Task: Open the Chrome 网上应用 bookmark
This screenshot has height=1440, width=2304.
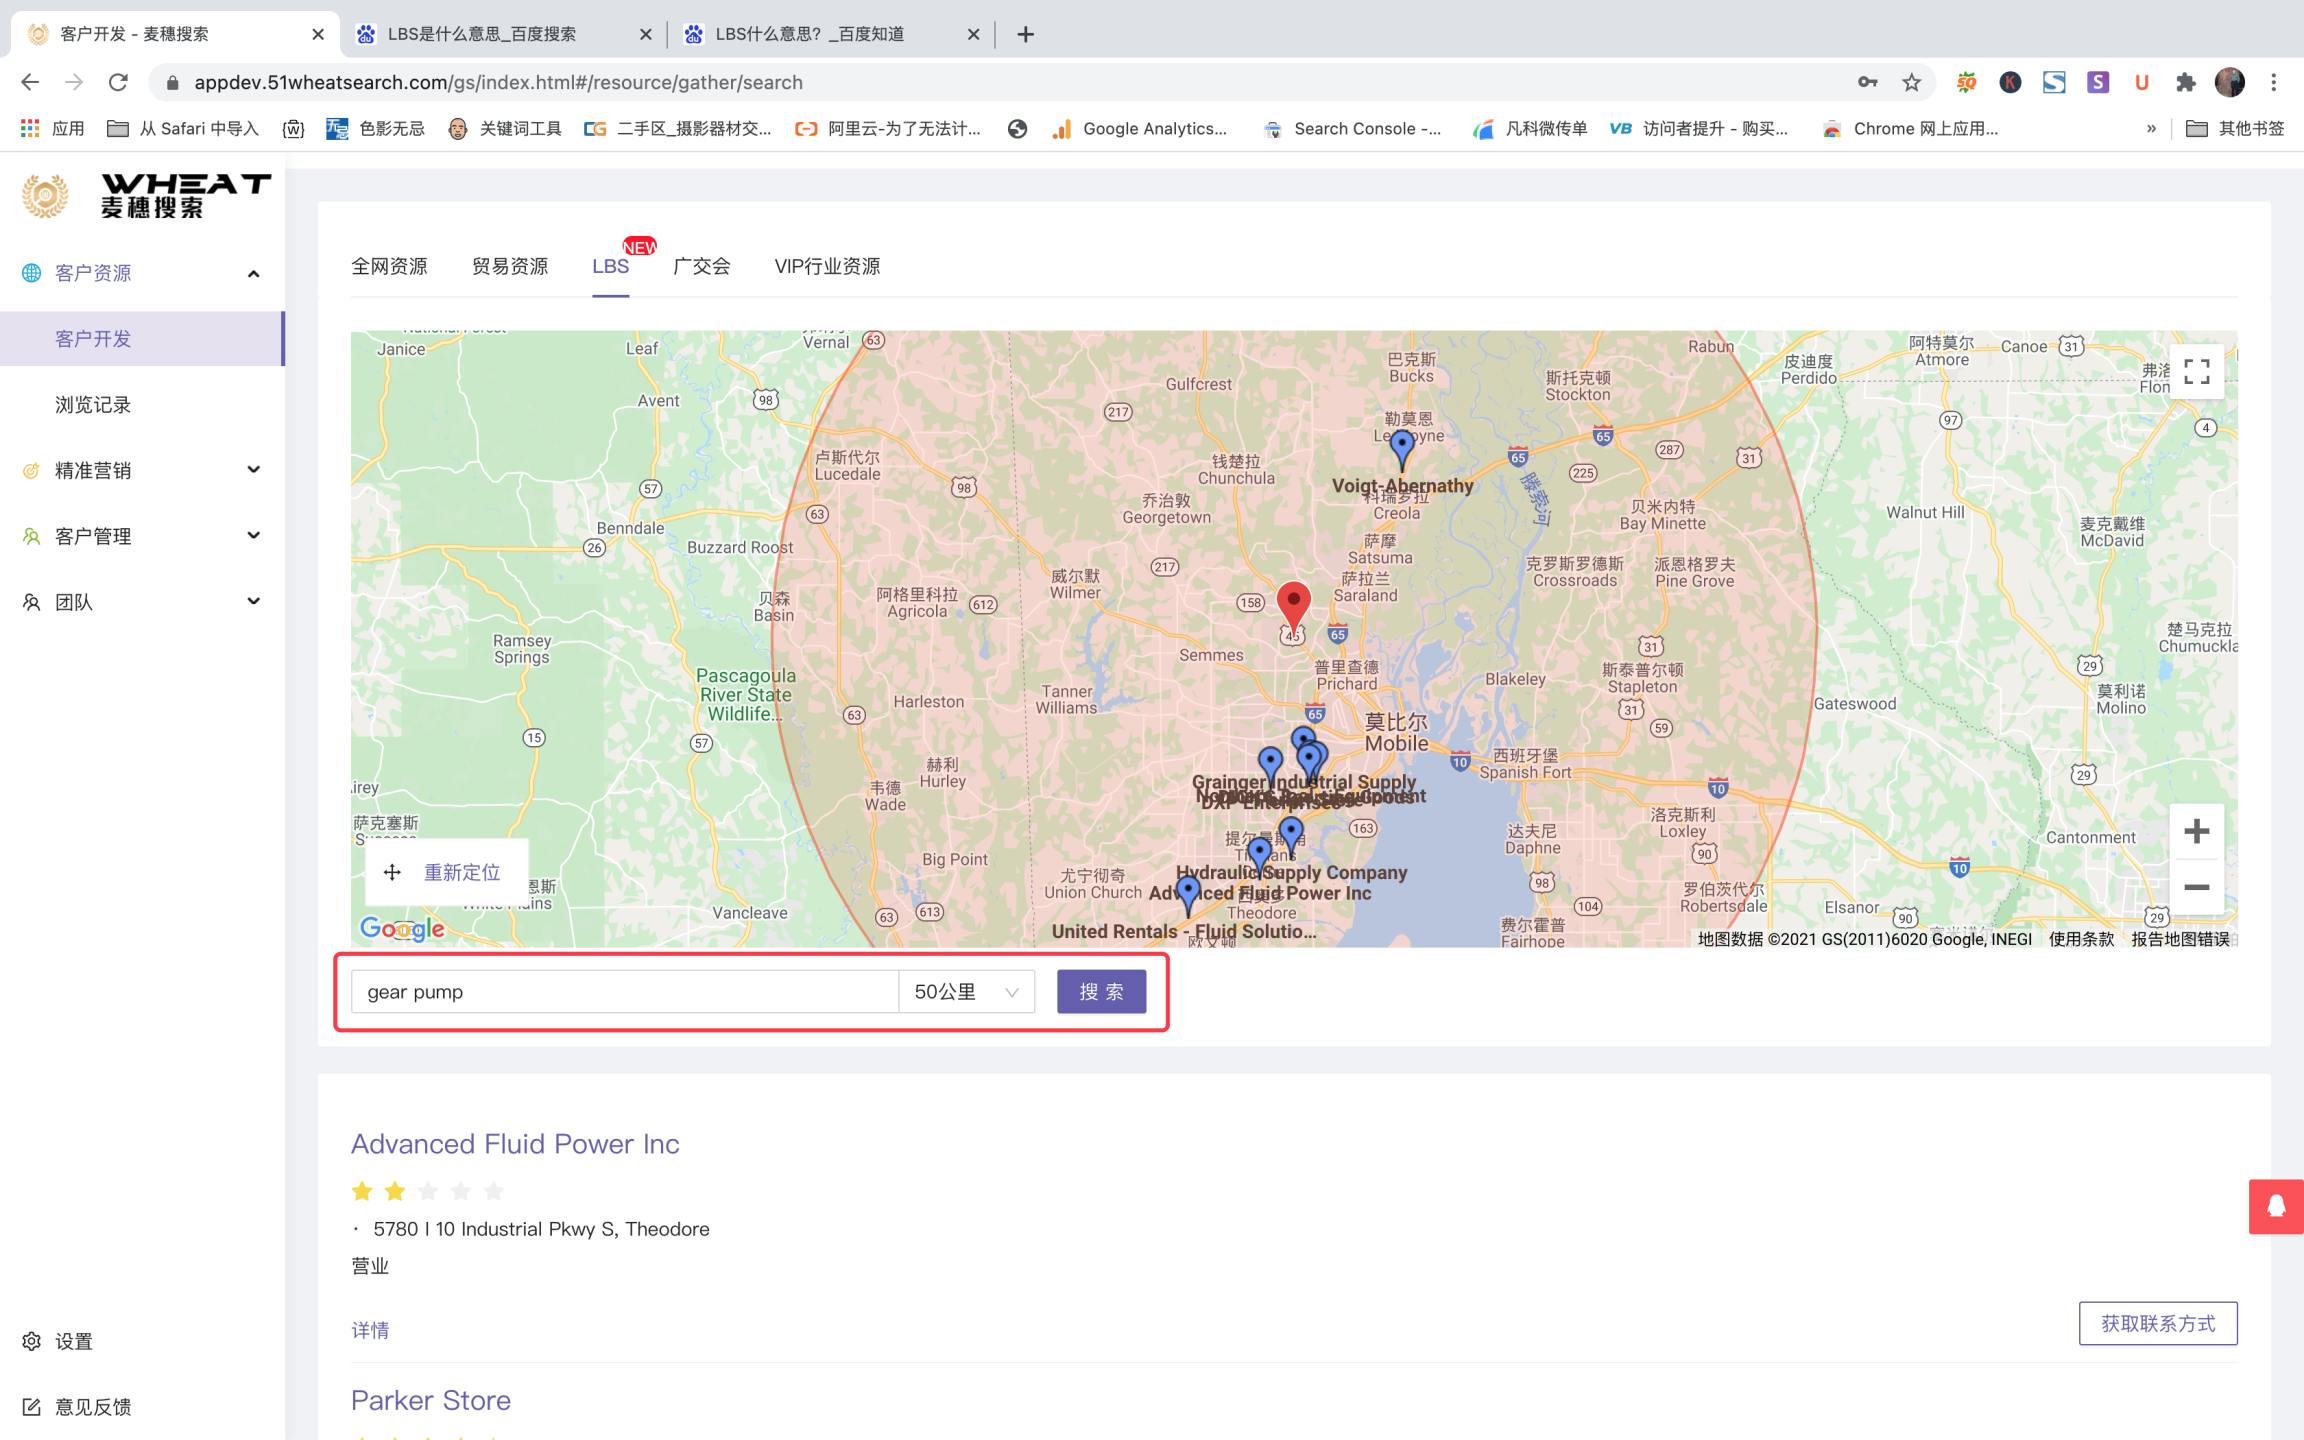Action: coord(1910,128)
